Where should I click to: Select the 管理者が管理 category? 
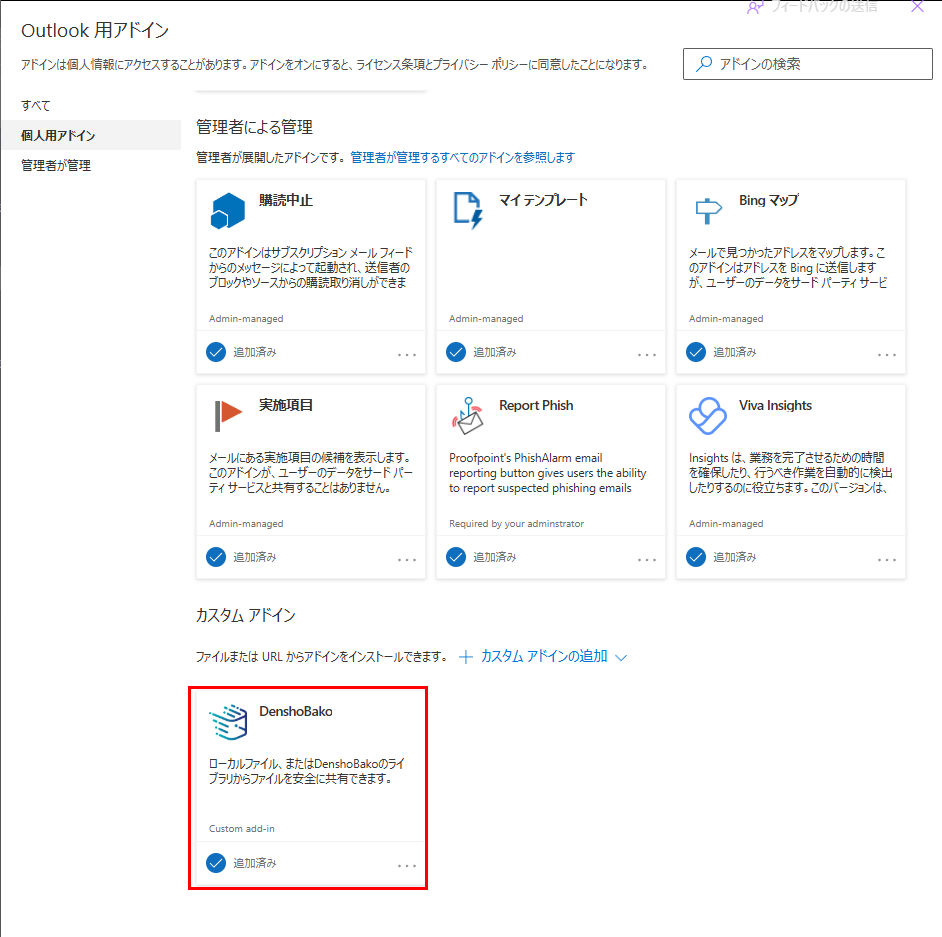56,165
